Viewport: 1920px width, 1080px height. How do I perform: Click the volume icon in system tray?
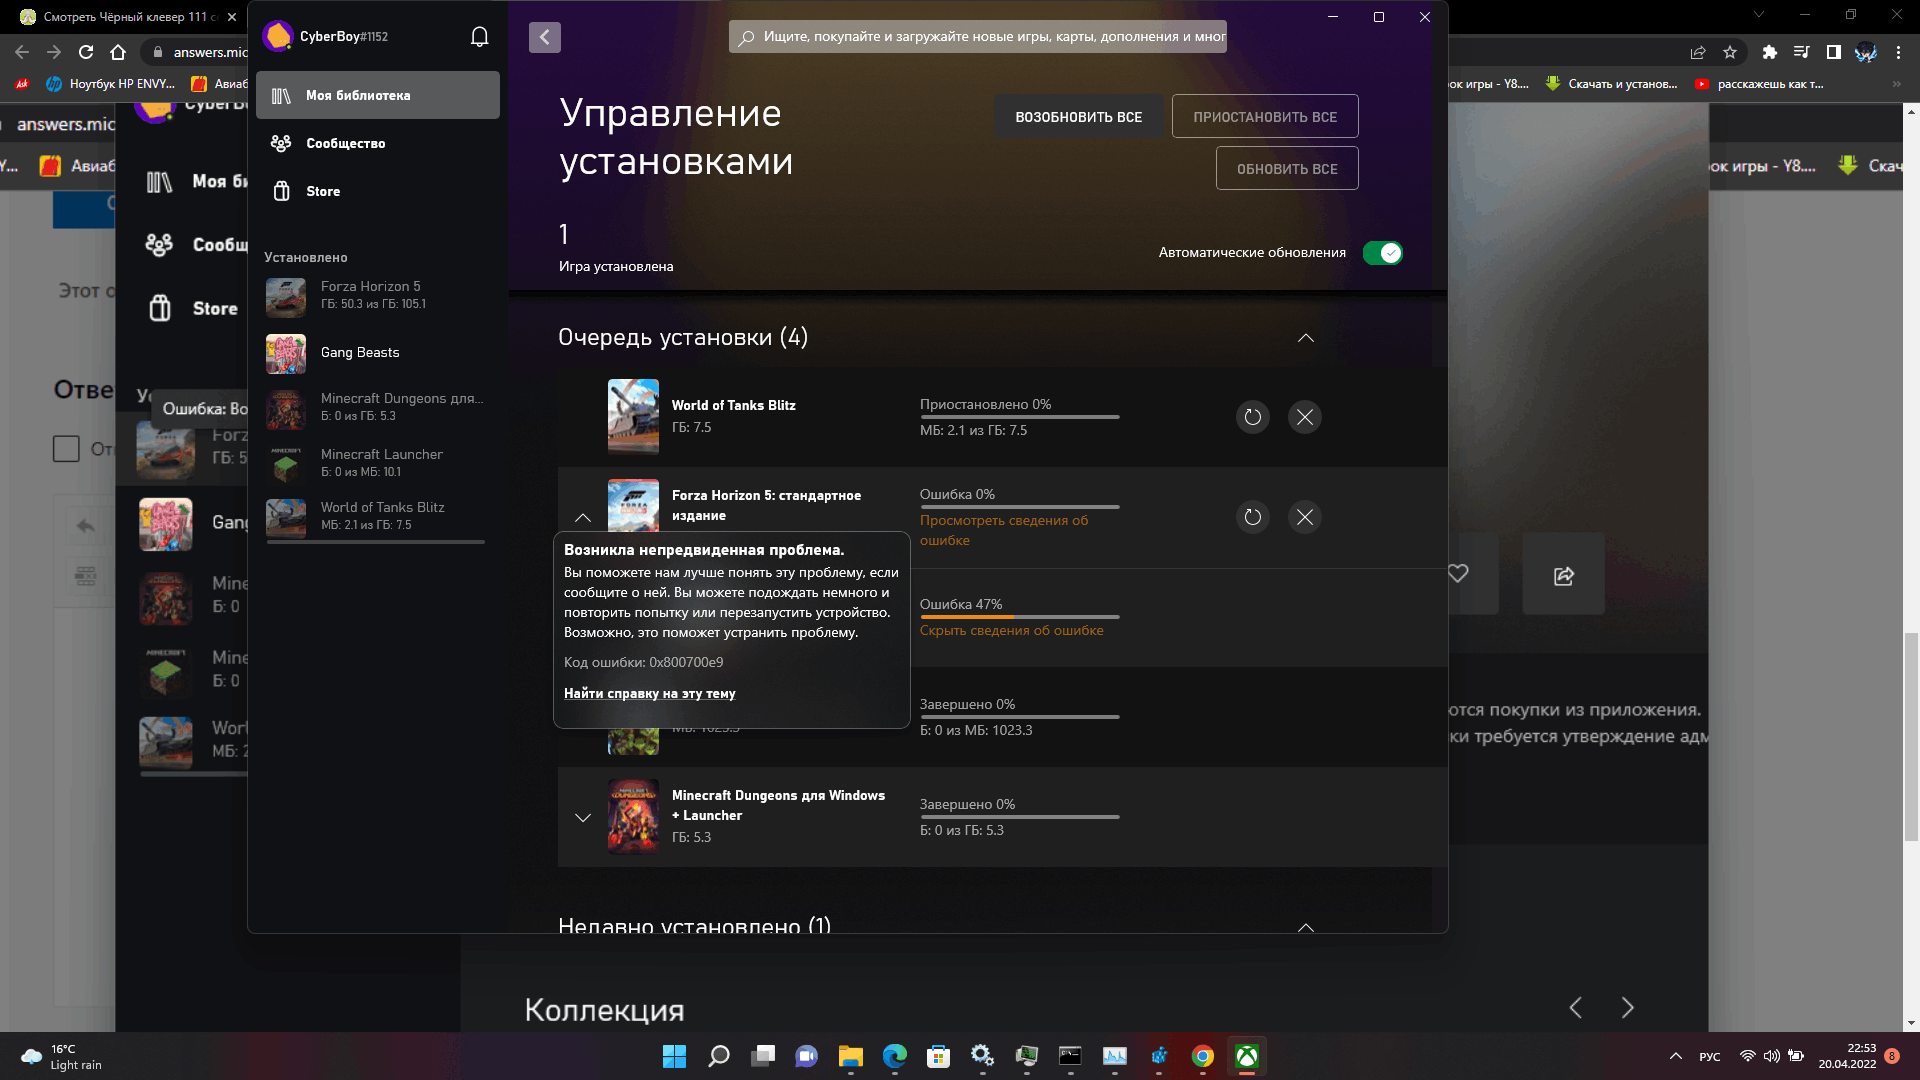pos(1771,1056)
